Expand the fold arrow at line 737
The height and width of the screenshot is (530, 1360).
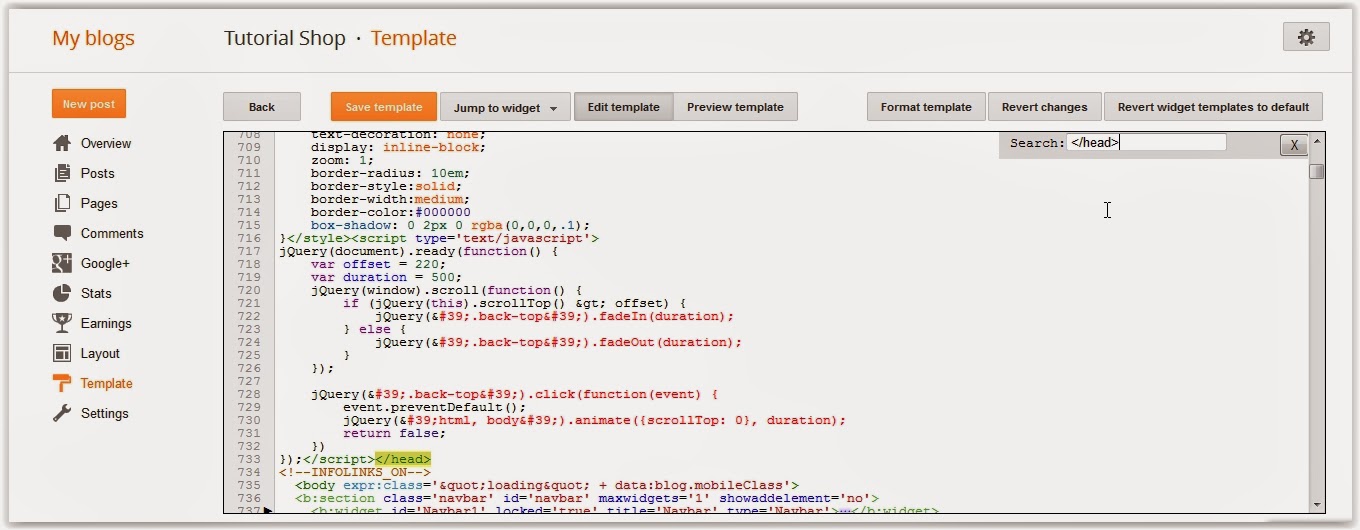[267, 511]
